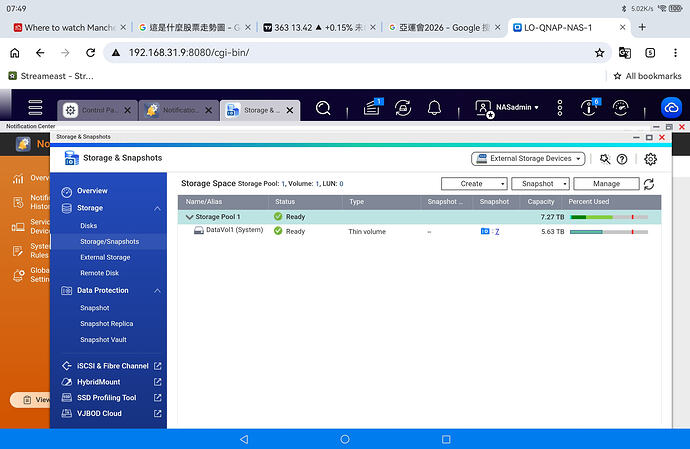Bookmark this page with star icon

pos(599,53)
